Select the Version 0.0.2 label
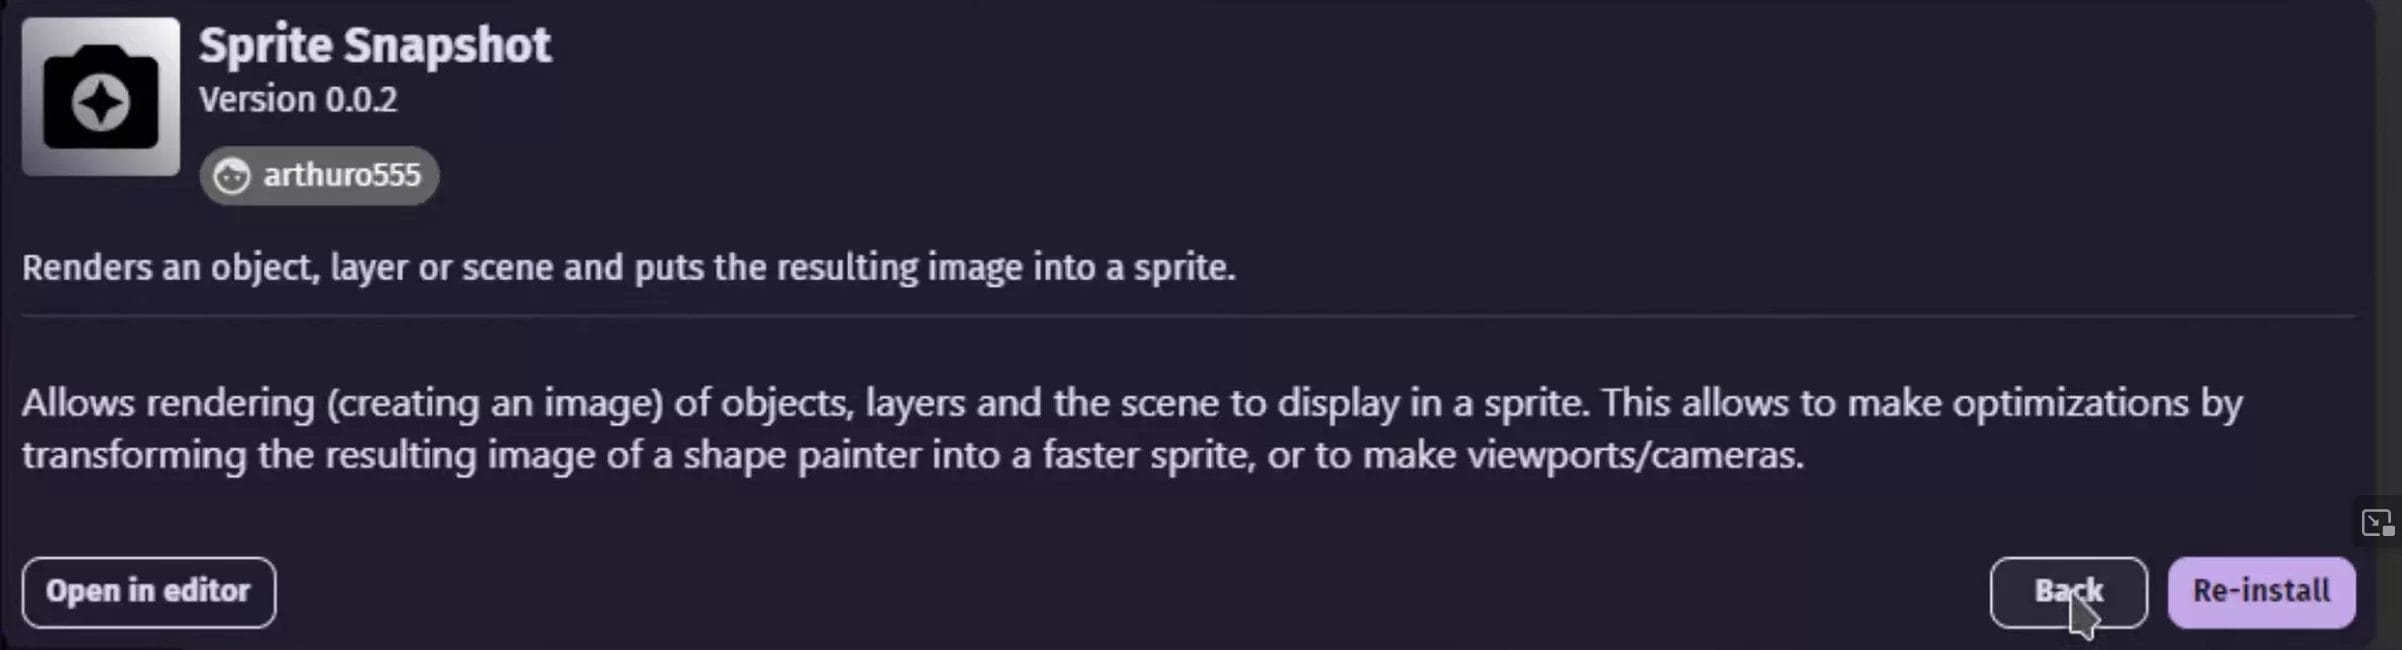Screen dimensions: 2402x650 pyautogui.click(x=297, y=99)
